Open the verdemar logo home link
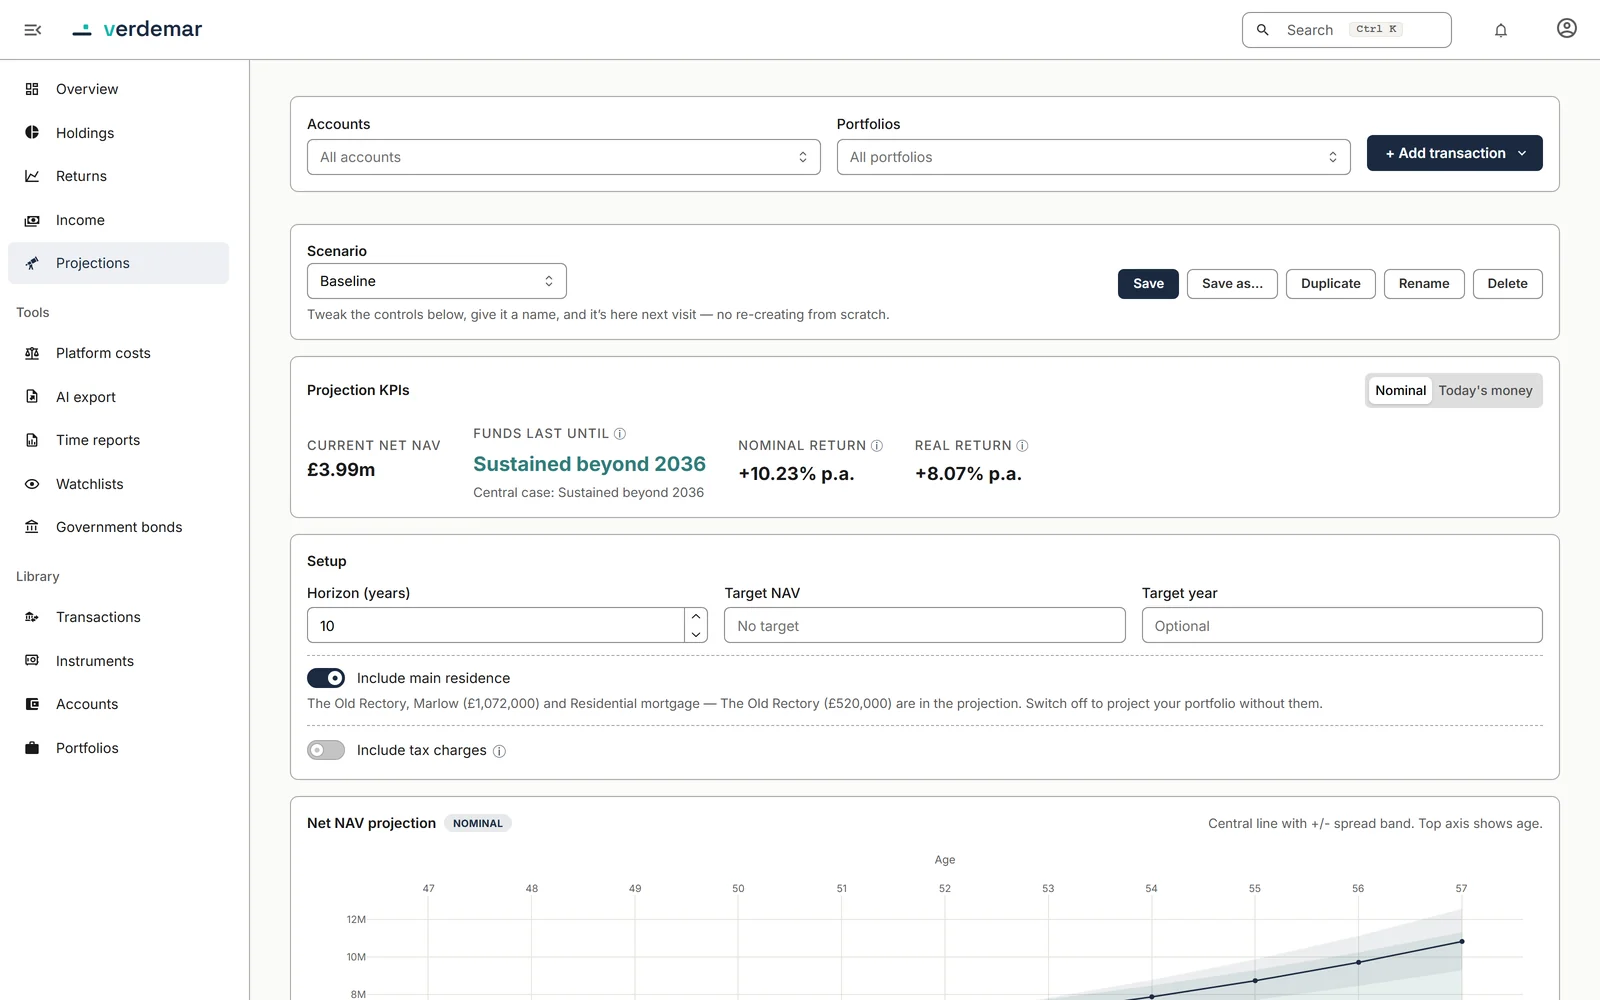The height and width of the screenshot is (1000, 1600). 137,29
